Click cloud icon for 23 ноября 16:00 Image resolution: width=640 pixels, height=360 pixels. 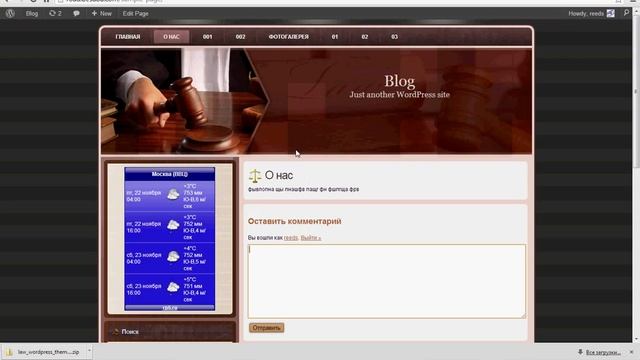pyautogui.click(x=173, y=287)
